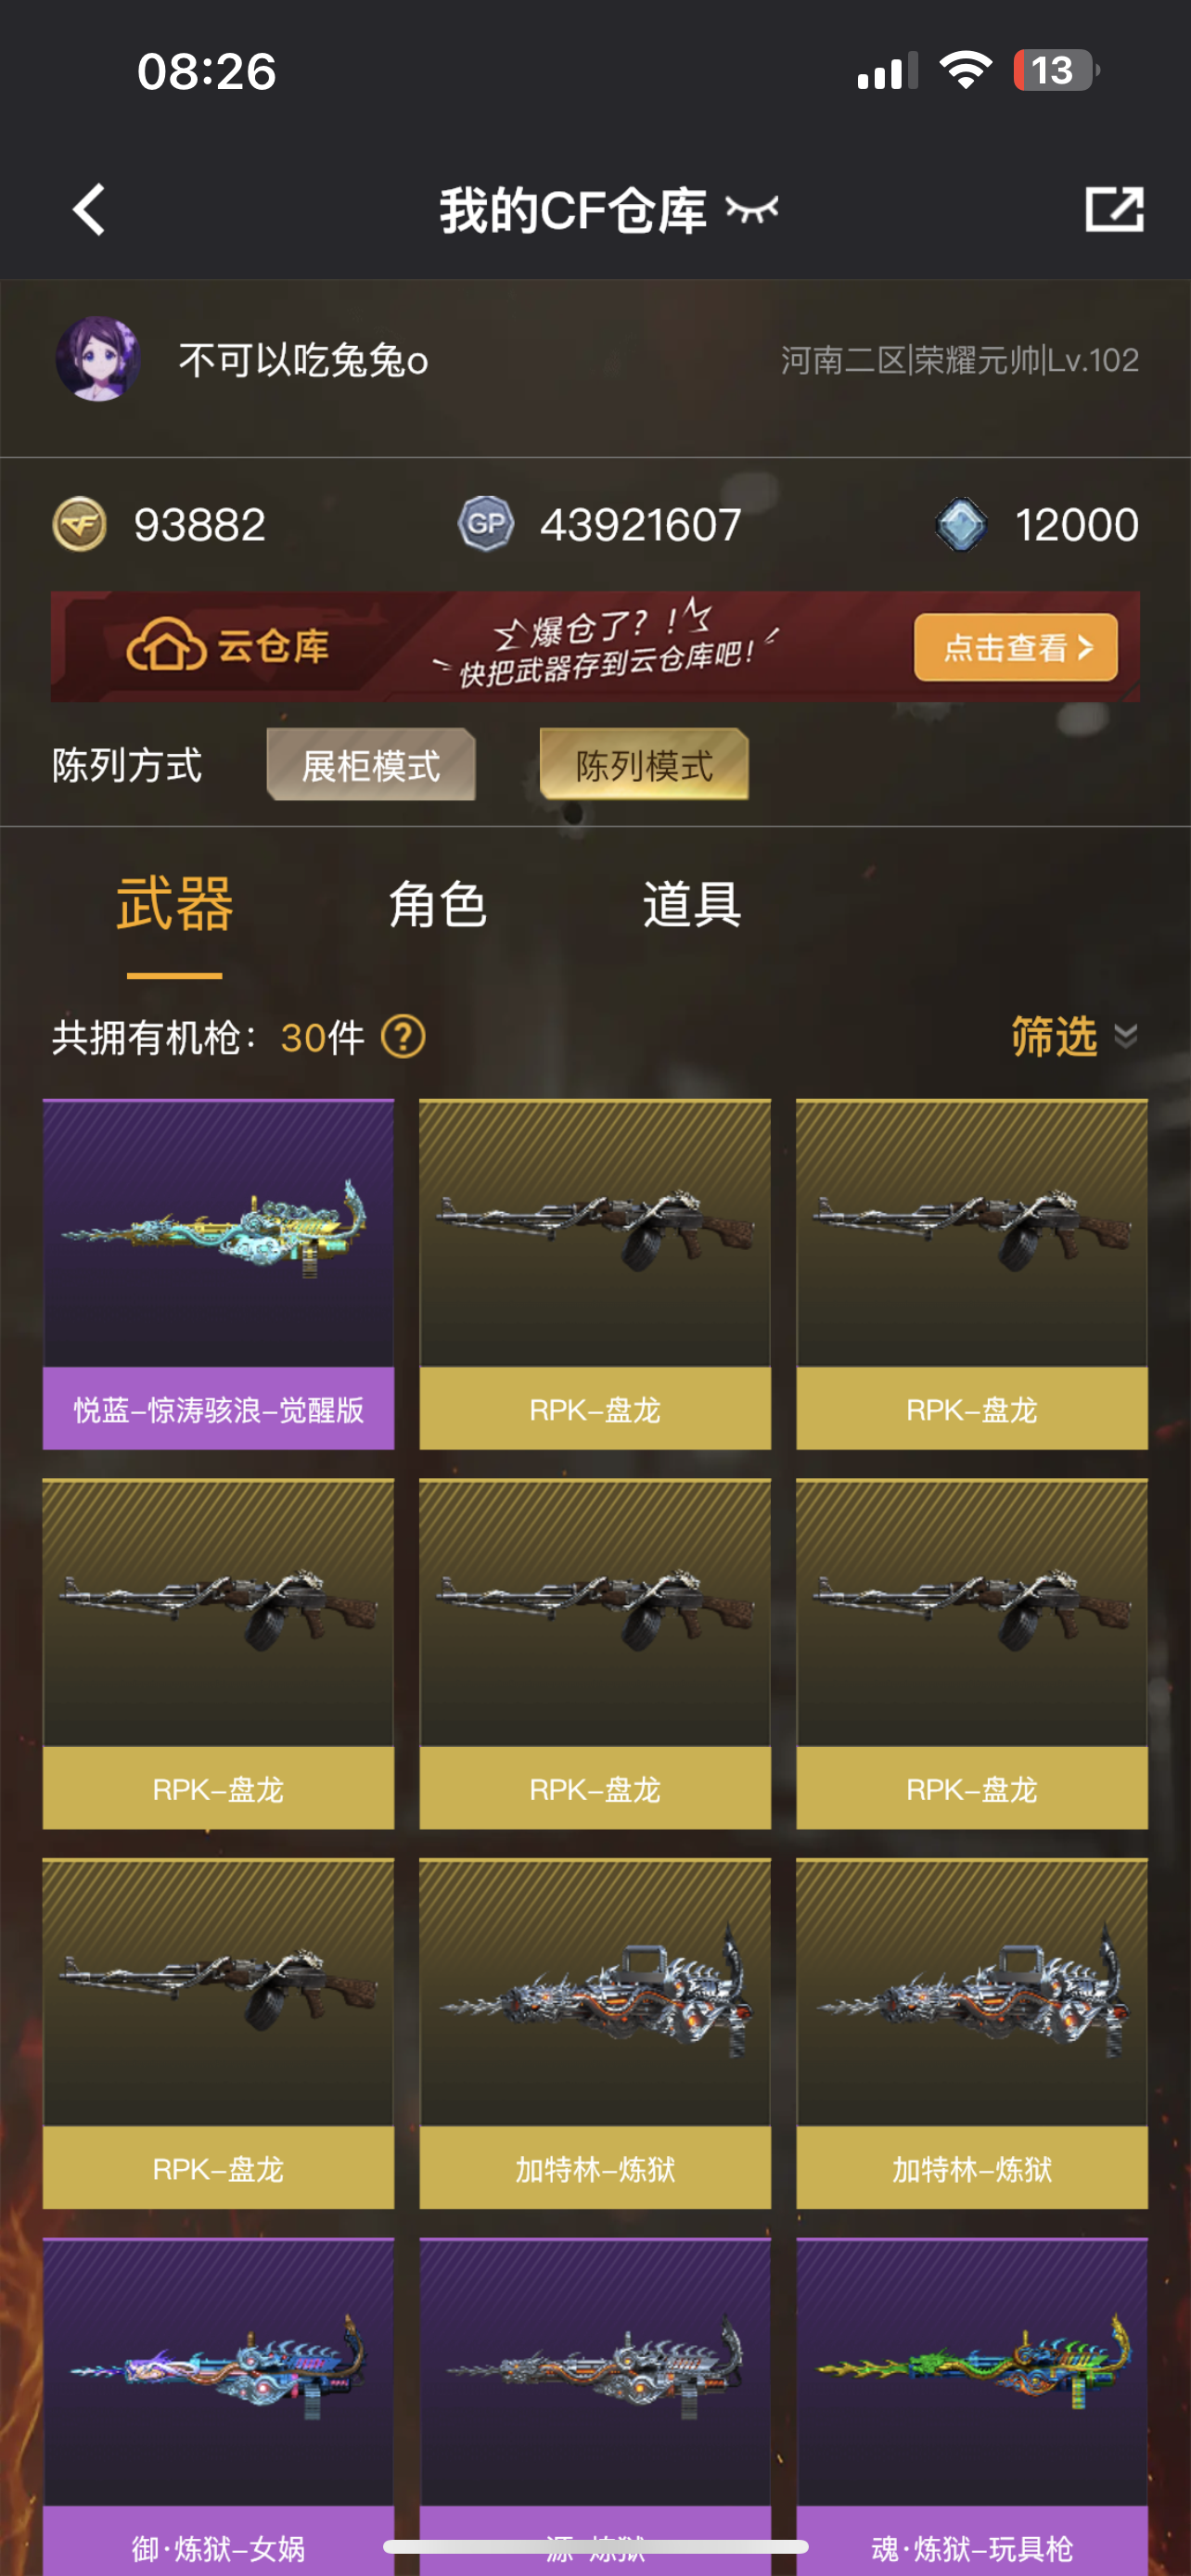Switch to 陈列模式 display mode

(x=644, y=765)
